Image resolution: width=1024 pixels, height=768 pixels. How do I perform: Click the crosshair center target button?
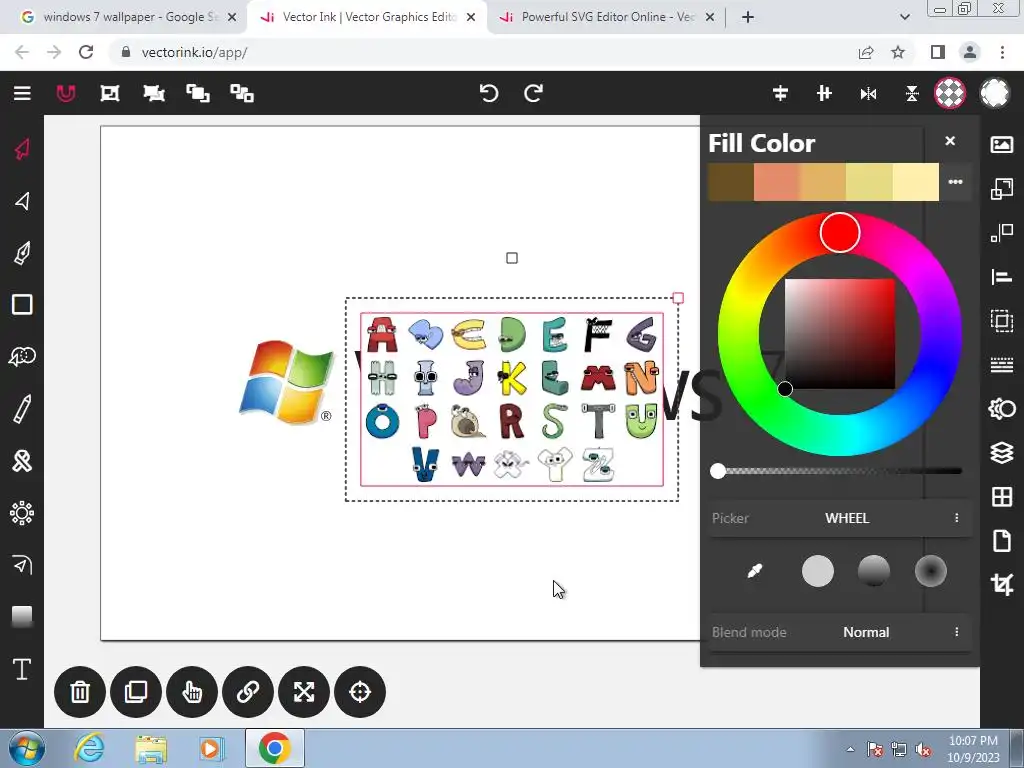coord(360,692)
